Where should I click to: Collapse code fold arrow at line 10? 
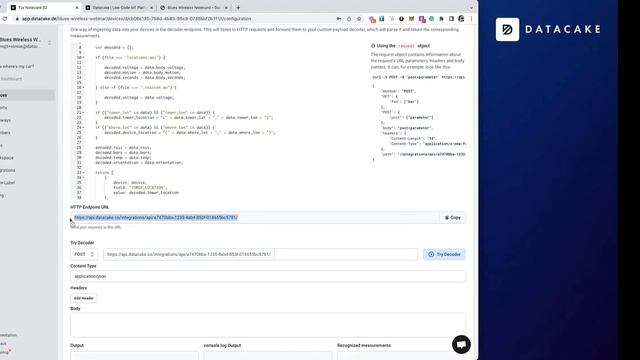click(x=84, y=58)
